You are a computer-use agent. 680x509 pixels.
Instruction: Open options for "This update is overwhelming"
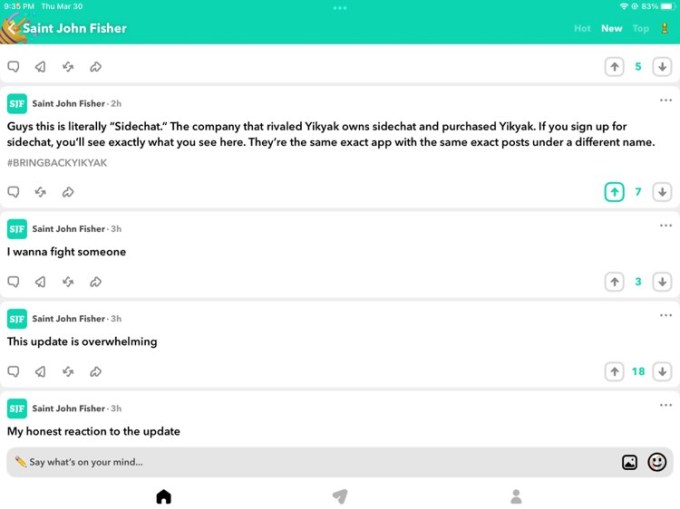click(x=666, y=315)
